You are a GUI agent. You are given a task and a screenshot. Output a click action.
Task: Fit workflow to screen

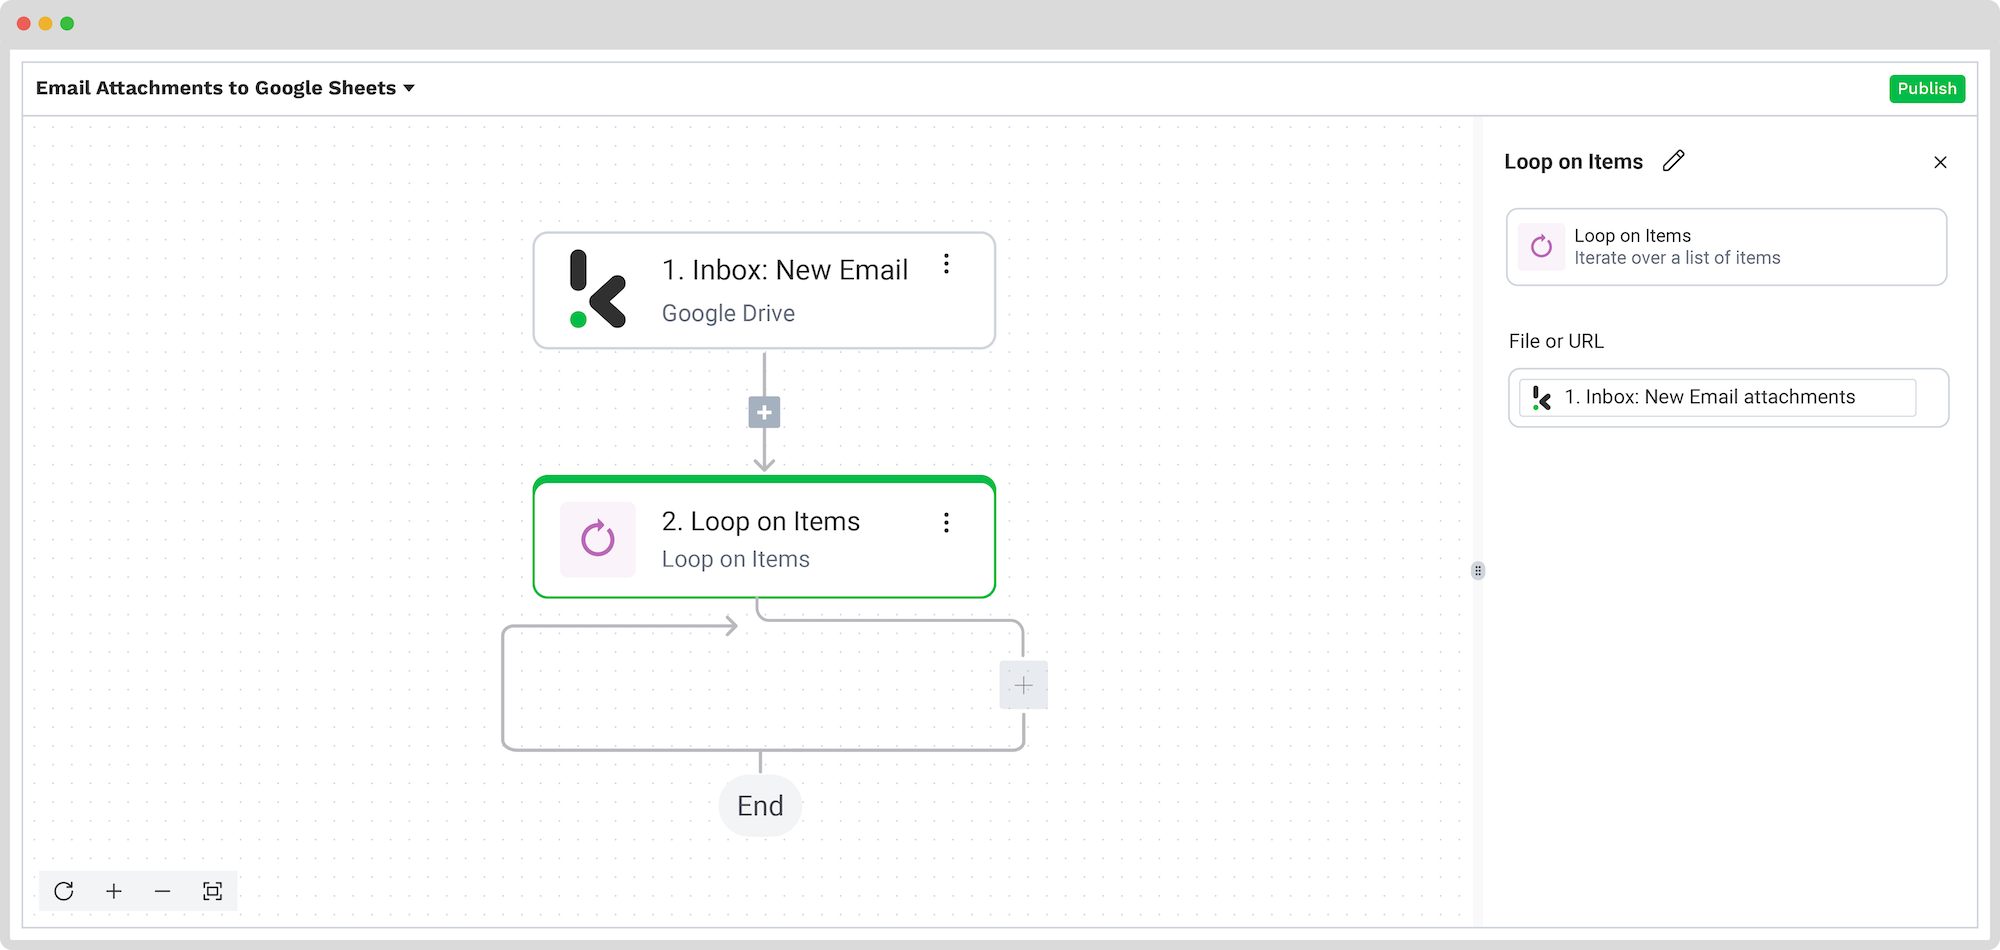click(x=212, y=891)
